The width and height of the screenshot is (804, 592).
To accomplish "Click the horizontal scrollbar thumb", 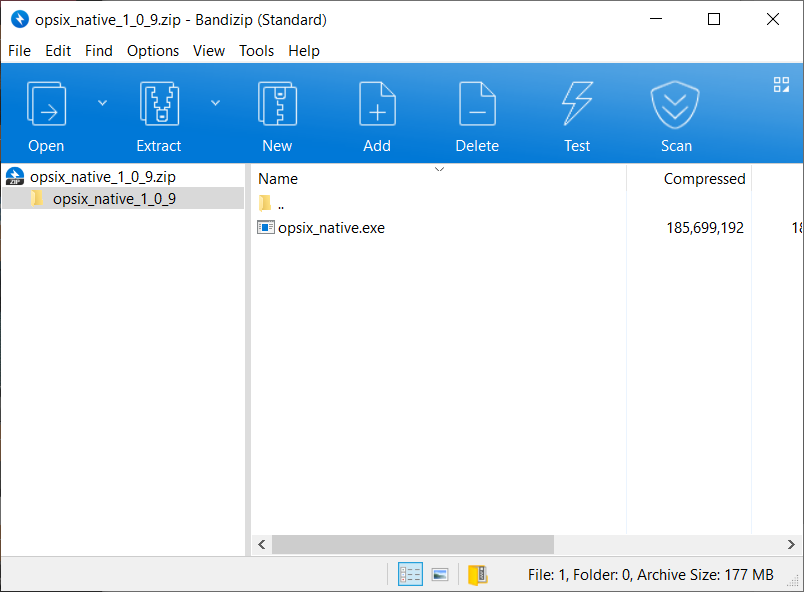I will pyautogui.click(x=413, y=544).
